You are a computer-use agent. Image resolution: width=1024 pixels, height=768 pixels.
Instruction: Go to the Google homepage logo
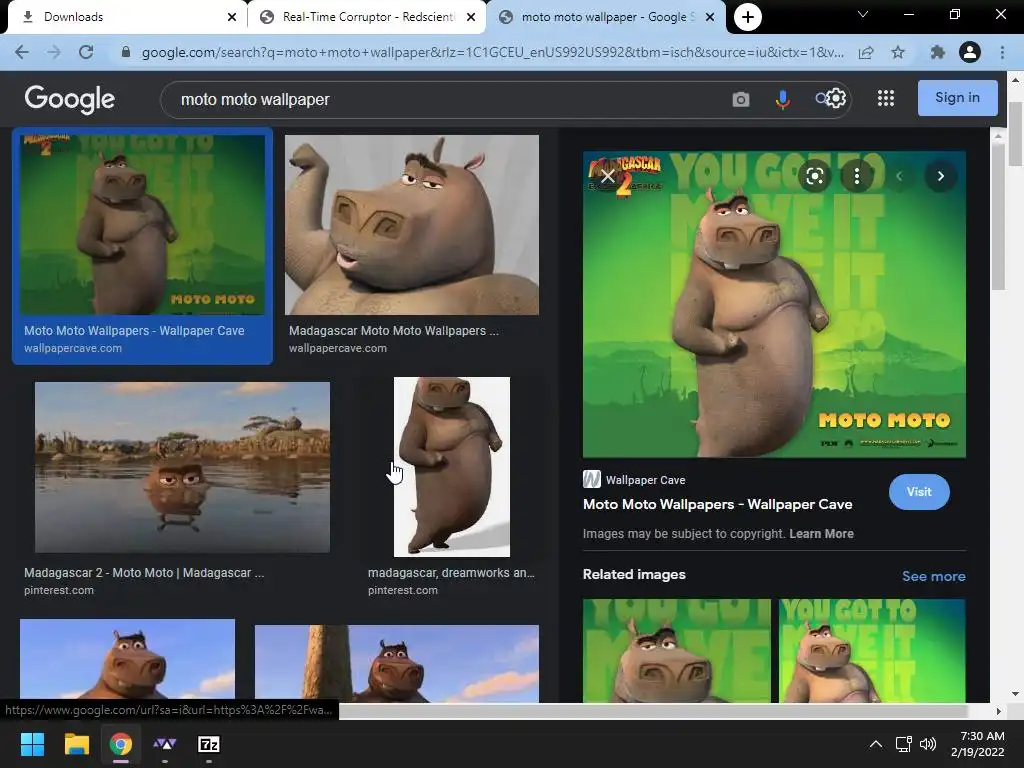coord(69,99)
